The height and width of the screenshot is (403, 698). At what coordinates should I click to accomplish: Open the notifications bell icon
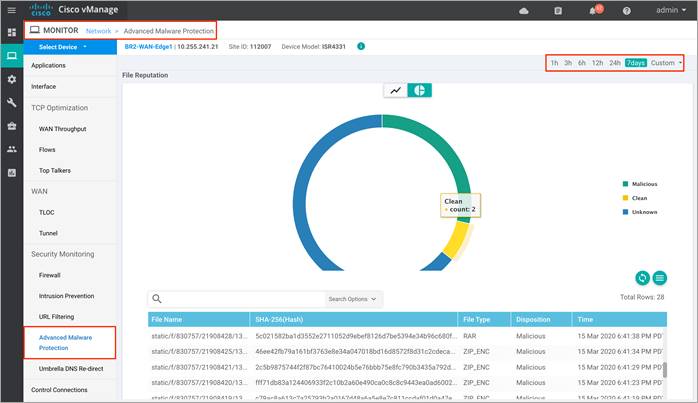[x=593, y=11]
